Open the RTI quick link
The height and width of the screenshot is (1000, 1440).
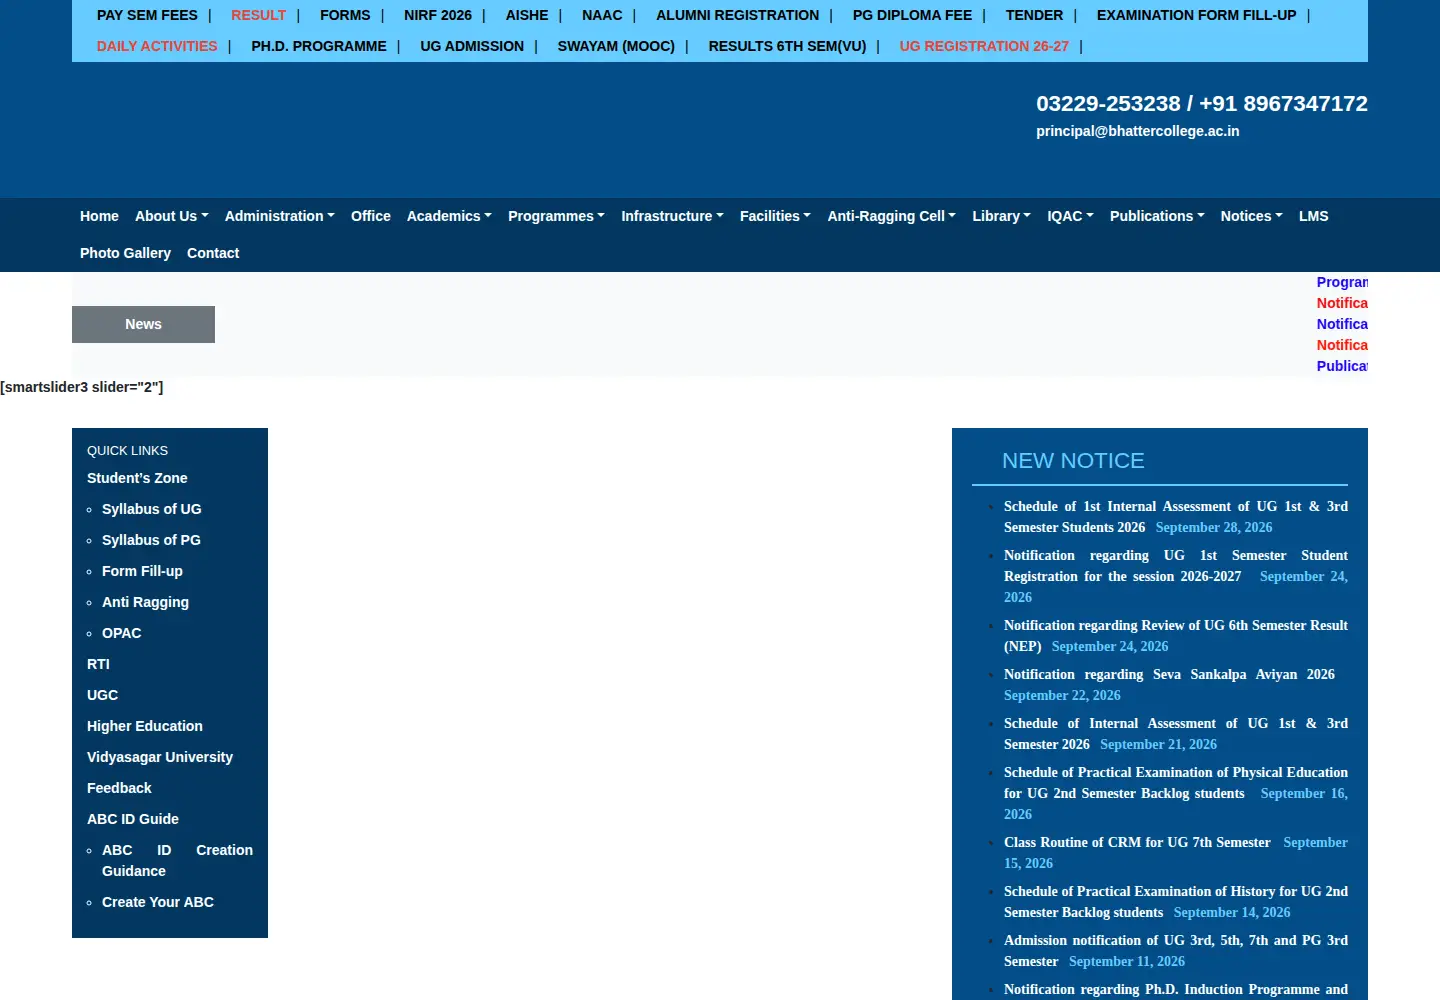pos(98,664)
